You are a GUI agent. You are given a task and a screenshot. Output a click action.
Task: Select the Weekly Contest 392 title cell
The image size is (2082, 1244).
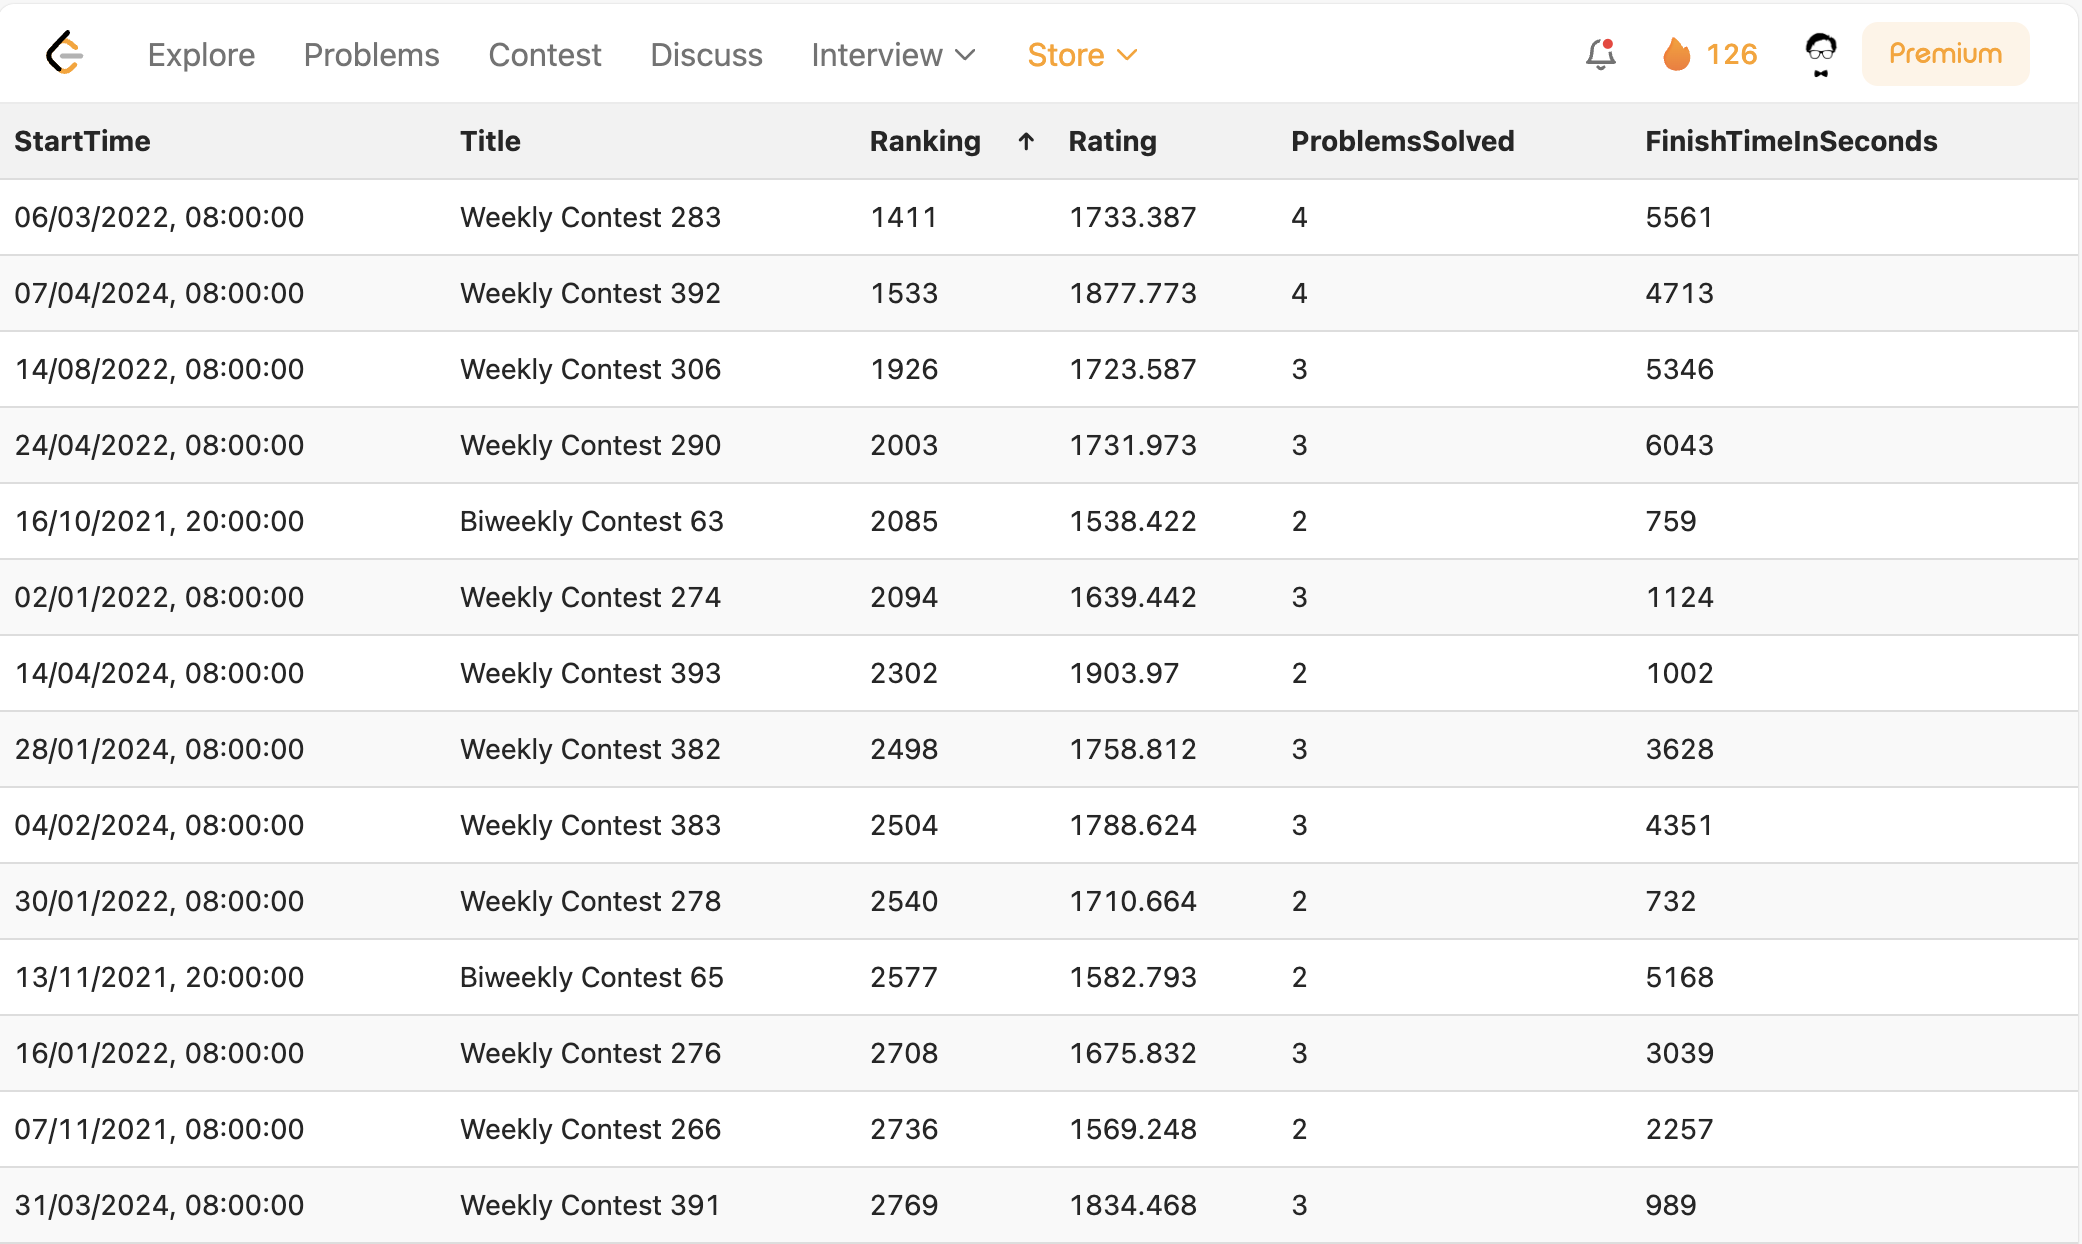click(590, 293)
